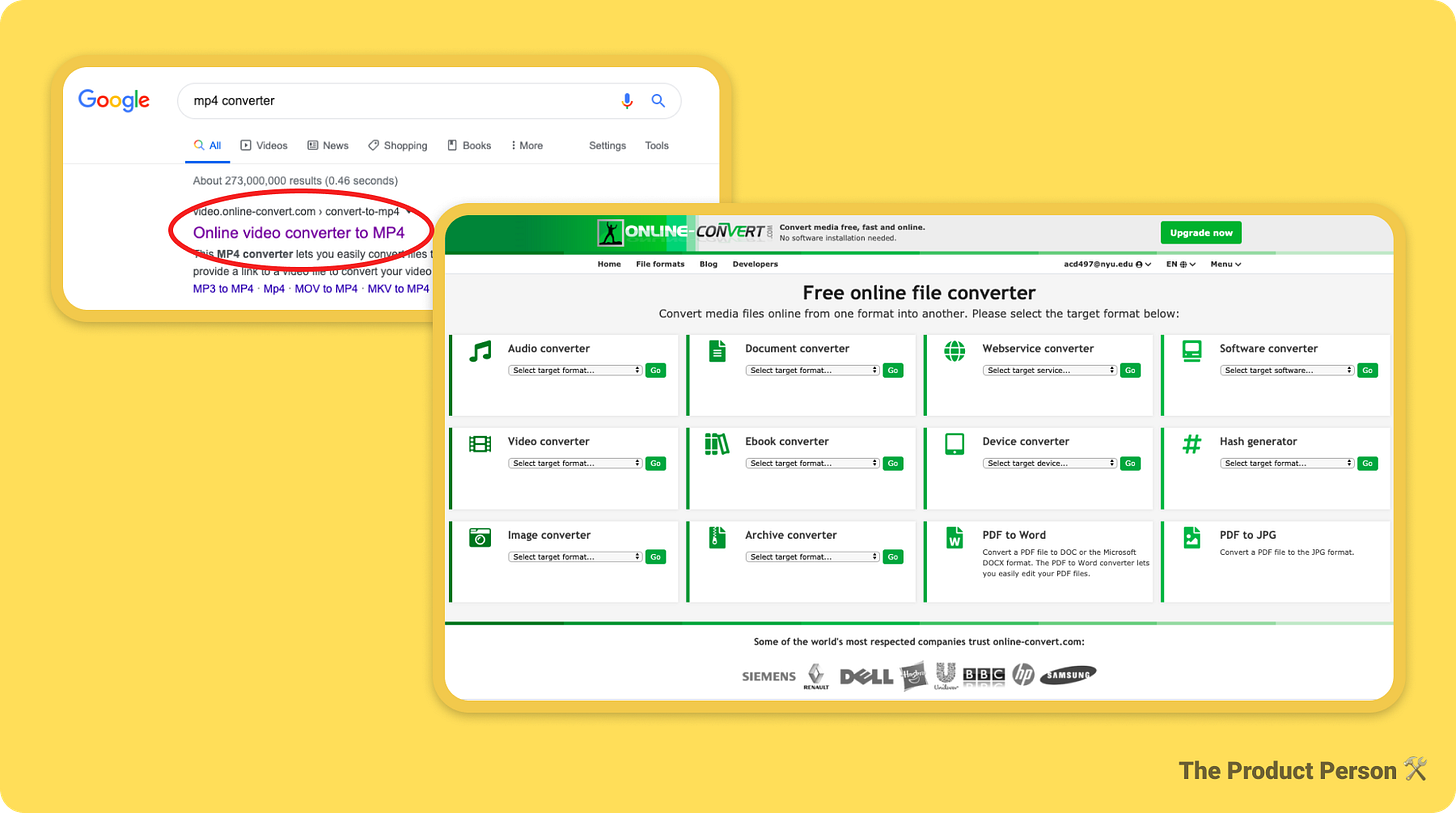Image resolution: width=1456 pixels, height=813 pixels.
Task: Open Blog in Online-Convert navigation
Action: [709, 264]
